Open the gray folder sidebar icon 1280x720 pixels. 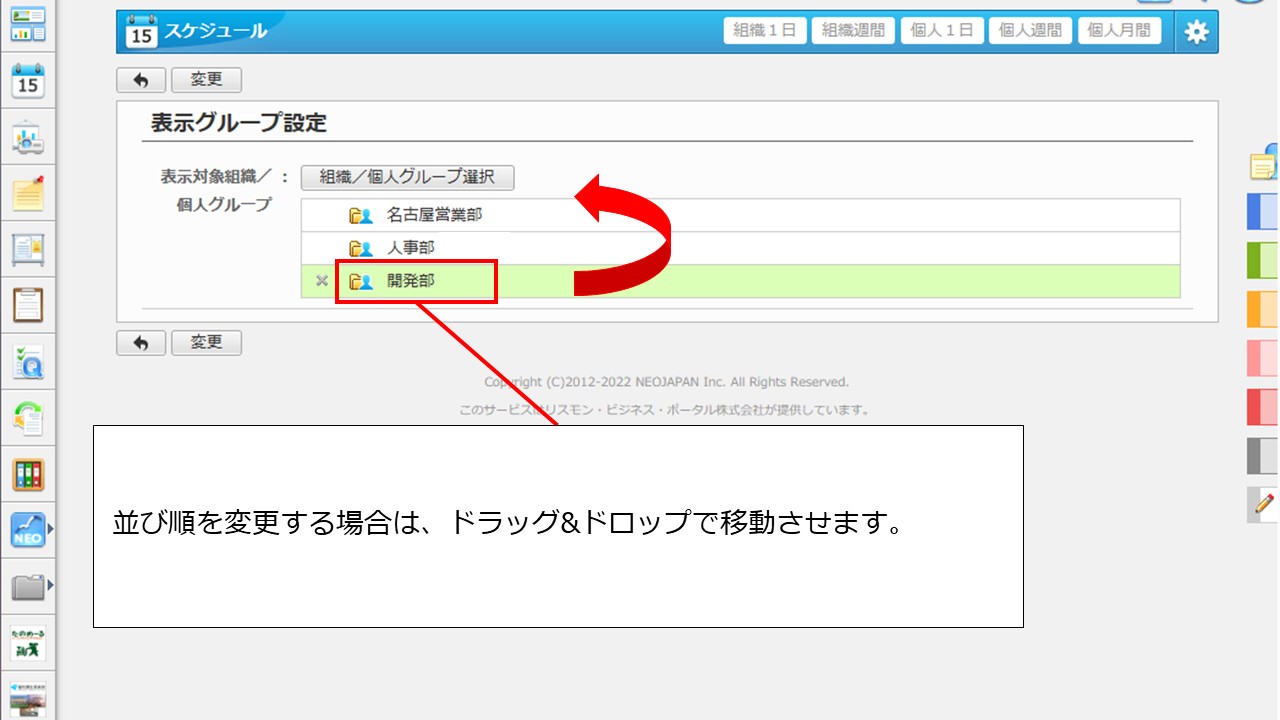[28, 586]
